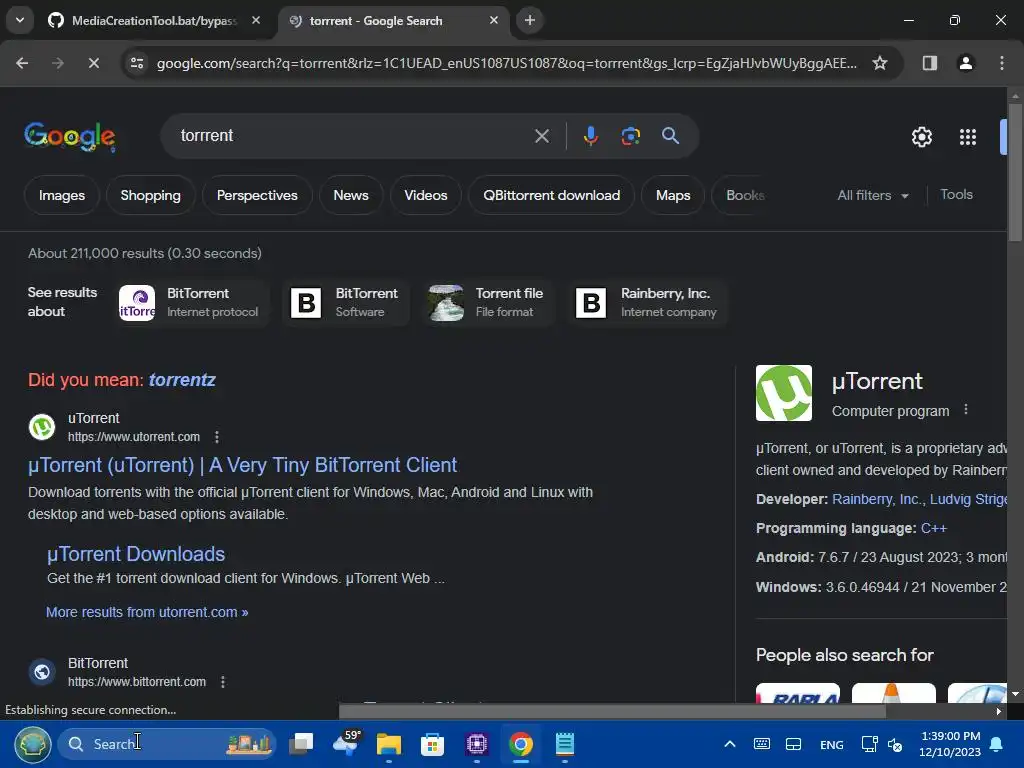Bookmark this page with the star icon
Image resolution: width=1024 pixels, height=768 pixels.
click(x=880, y=63)
